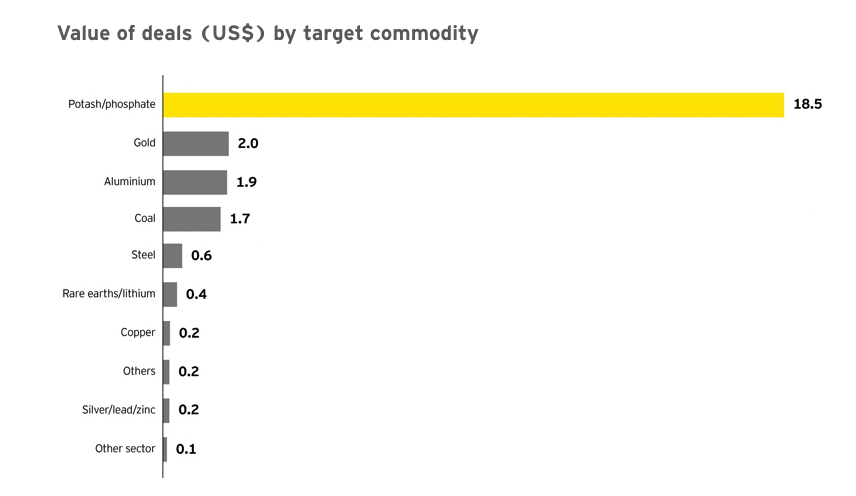Click the Aluminium bar in the chart
This screenshot has height=496, width=856.
(x=195, y=181)
